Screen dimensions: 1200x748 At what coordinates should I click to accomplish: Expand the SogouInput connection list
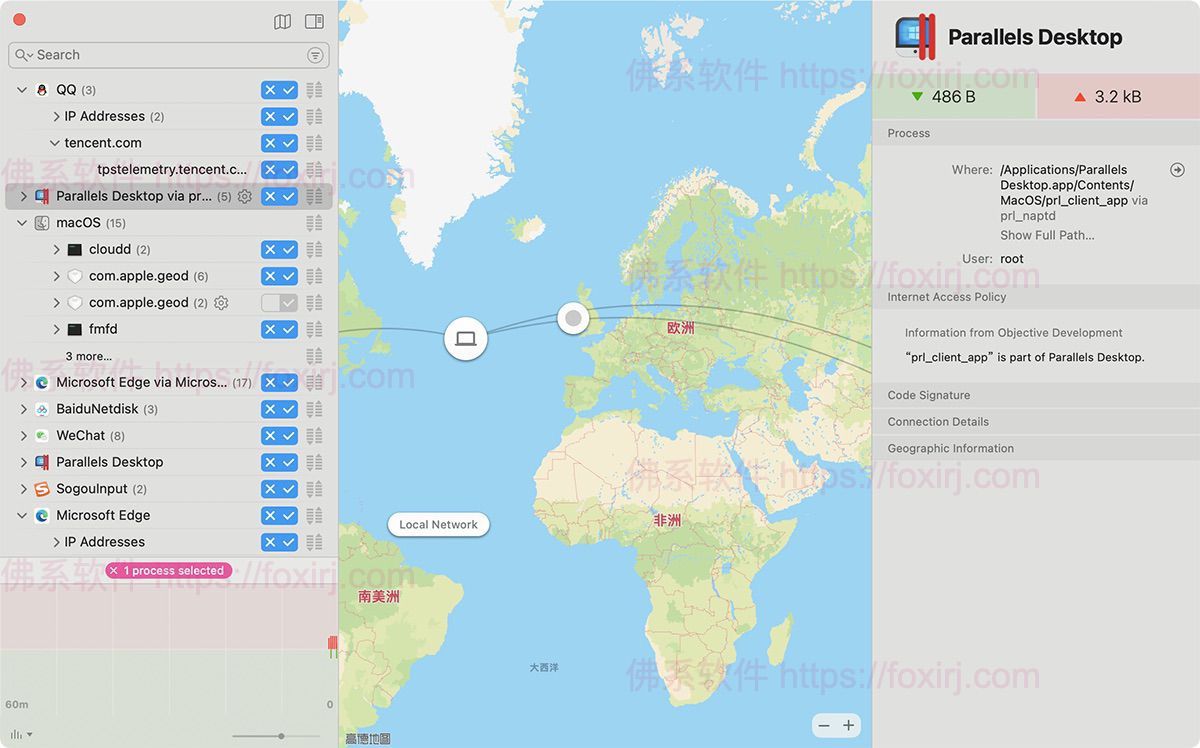pos(23,489)
